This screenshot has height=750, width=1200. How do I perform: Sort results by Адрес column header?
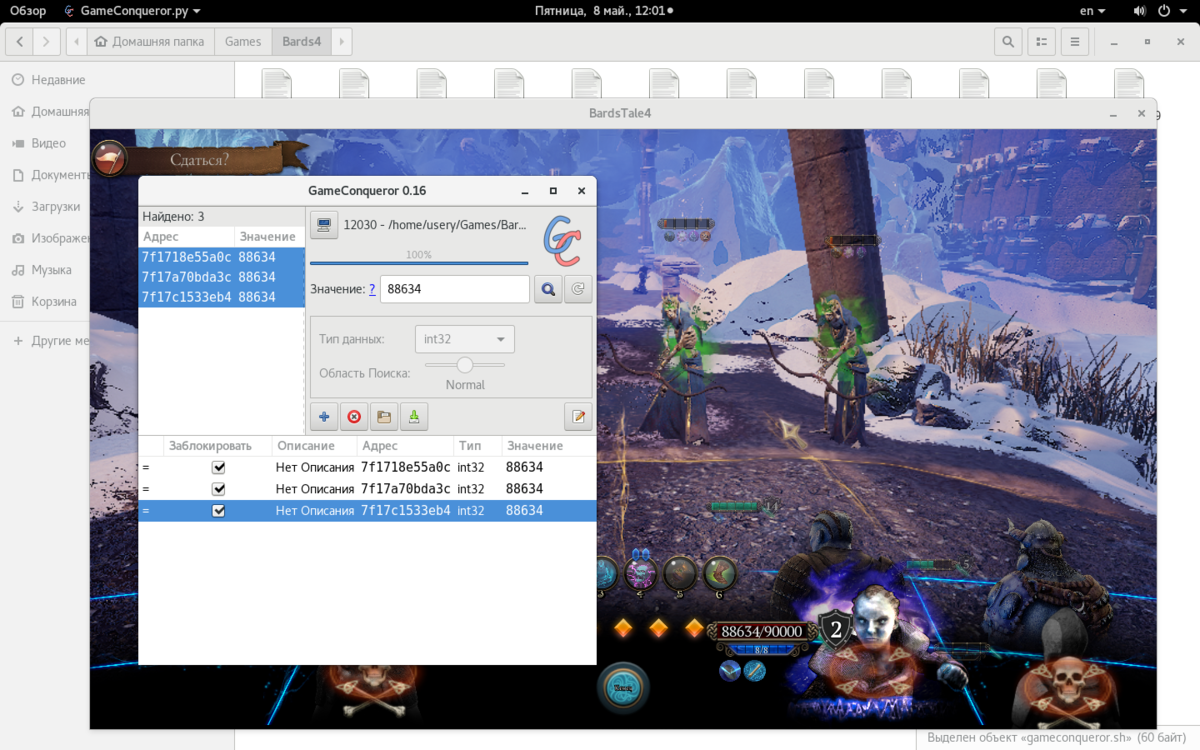186,237
